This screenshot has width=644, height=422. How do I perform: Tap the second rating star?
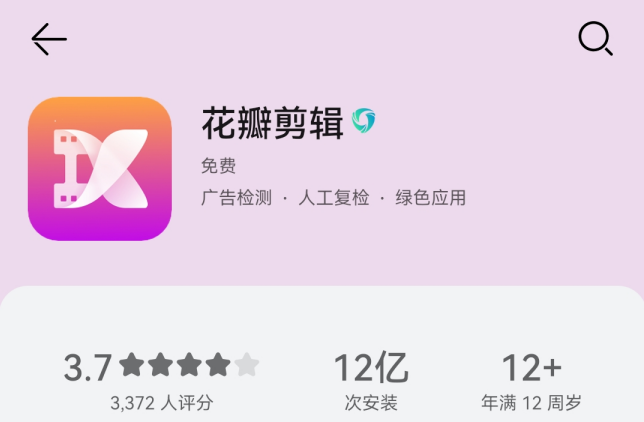click(x=161, y=364)
